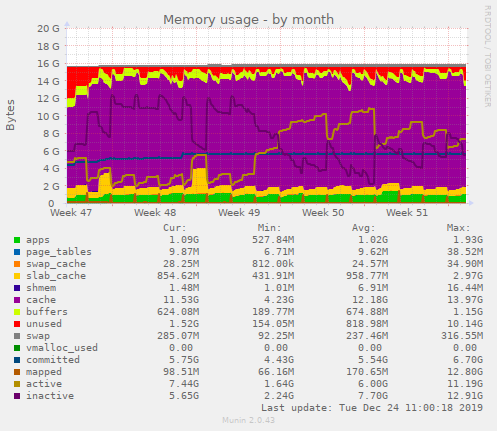Click the purple cache legend swatch
This screenshot has width=497, height=431.
tap(17, 300)
